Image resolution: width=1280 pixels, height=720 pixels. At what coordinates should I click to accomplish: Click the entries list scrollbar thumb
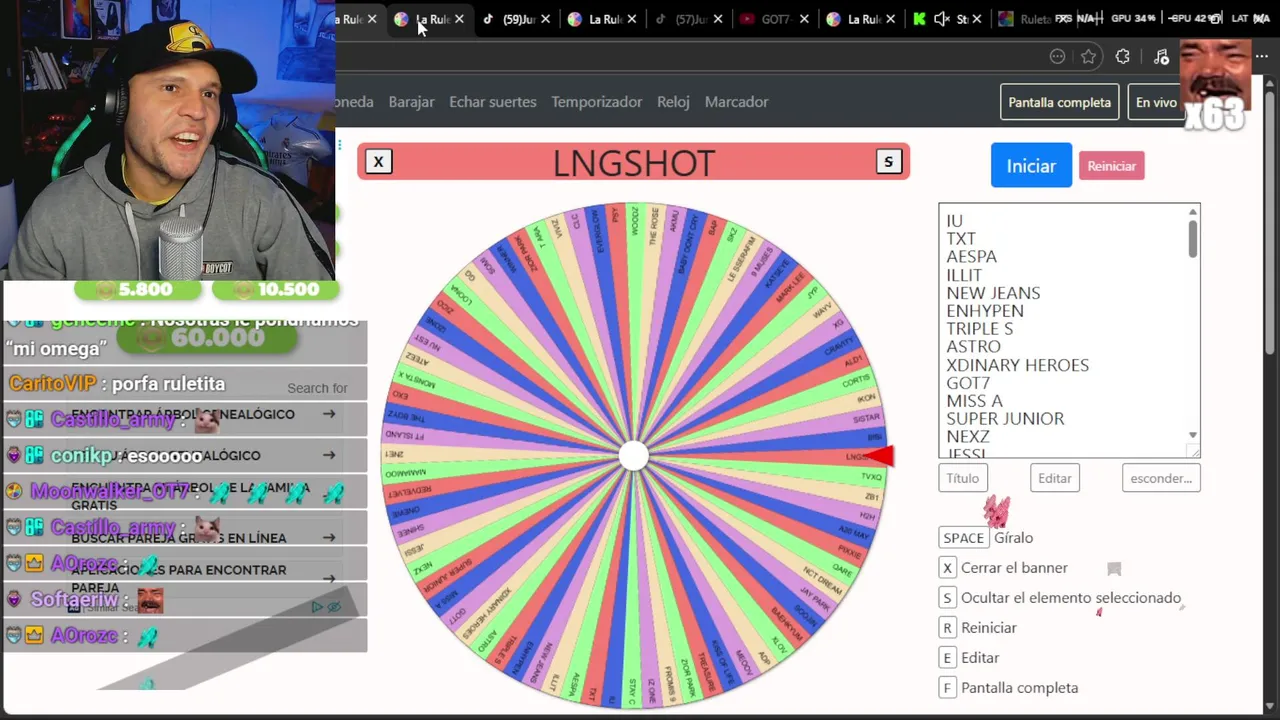1192,239
